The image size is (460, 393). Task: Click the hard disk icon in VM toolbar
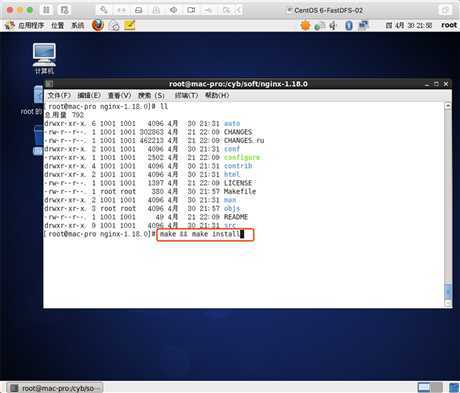coord(139,10)
